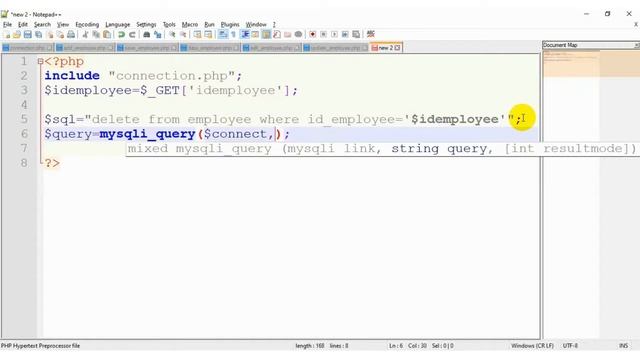Toggle the Indent Guide toolbar button
The image size is (640, 360).
(x=245, y=35)
